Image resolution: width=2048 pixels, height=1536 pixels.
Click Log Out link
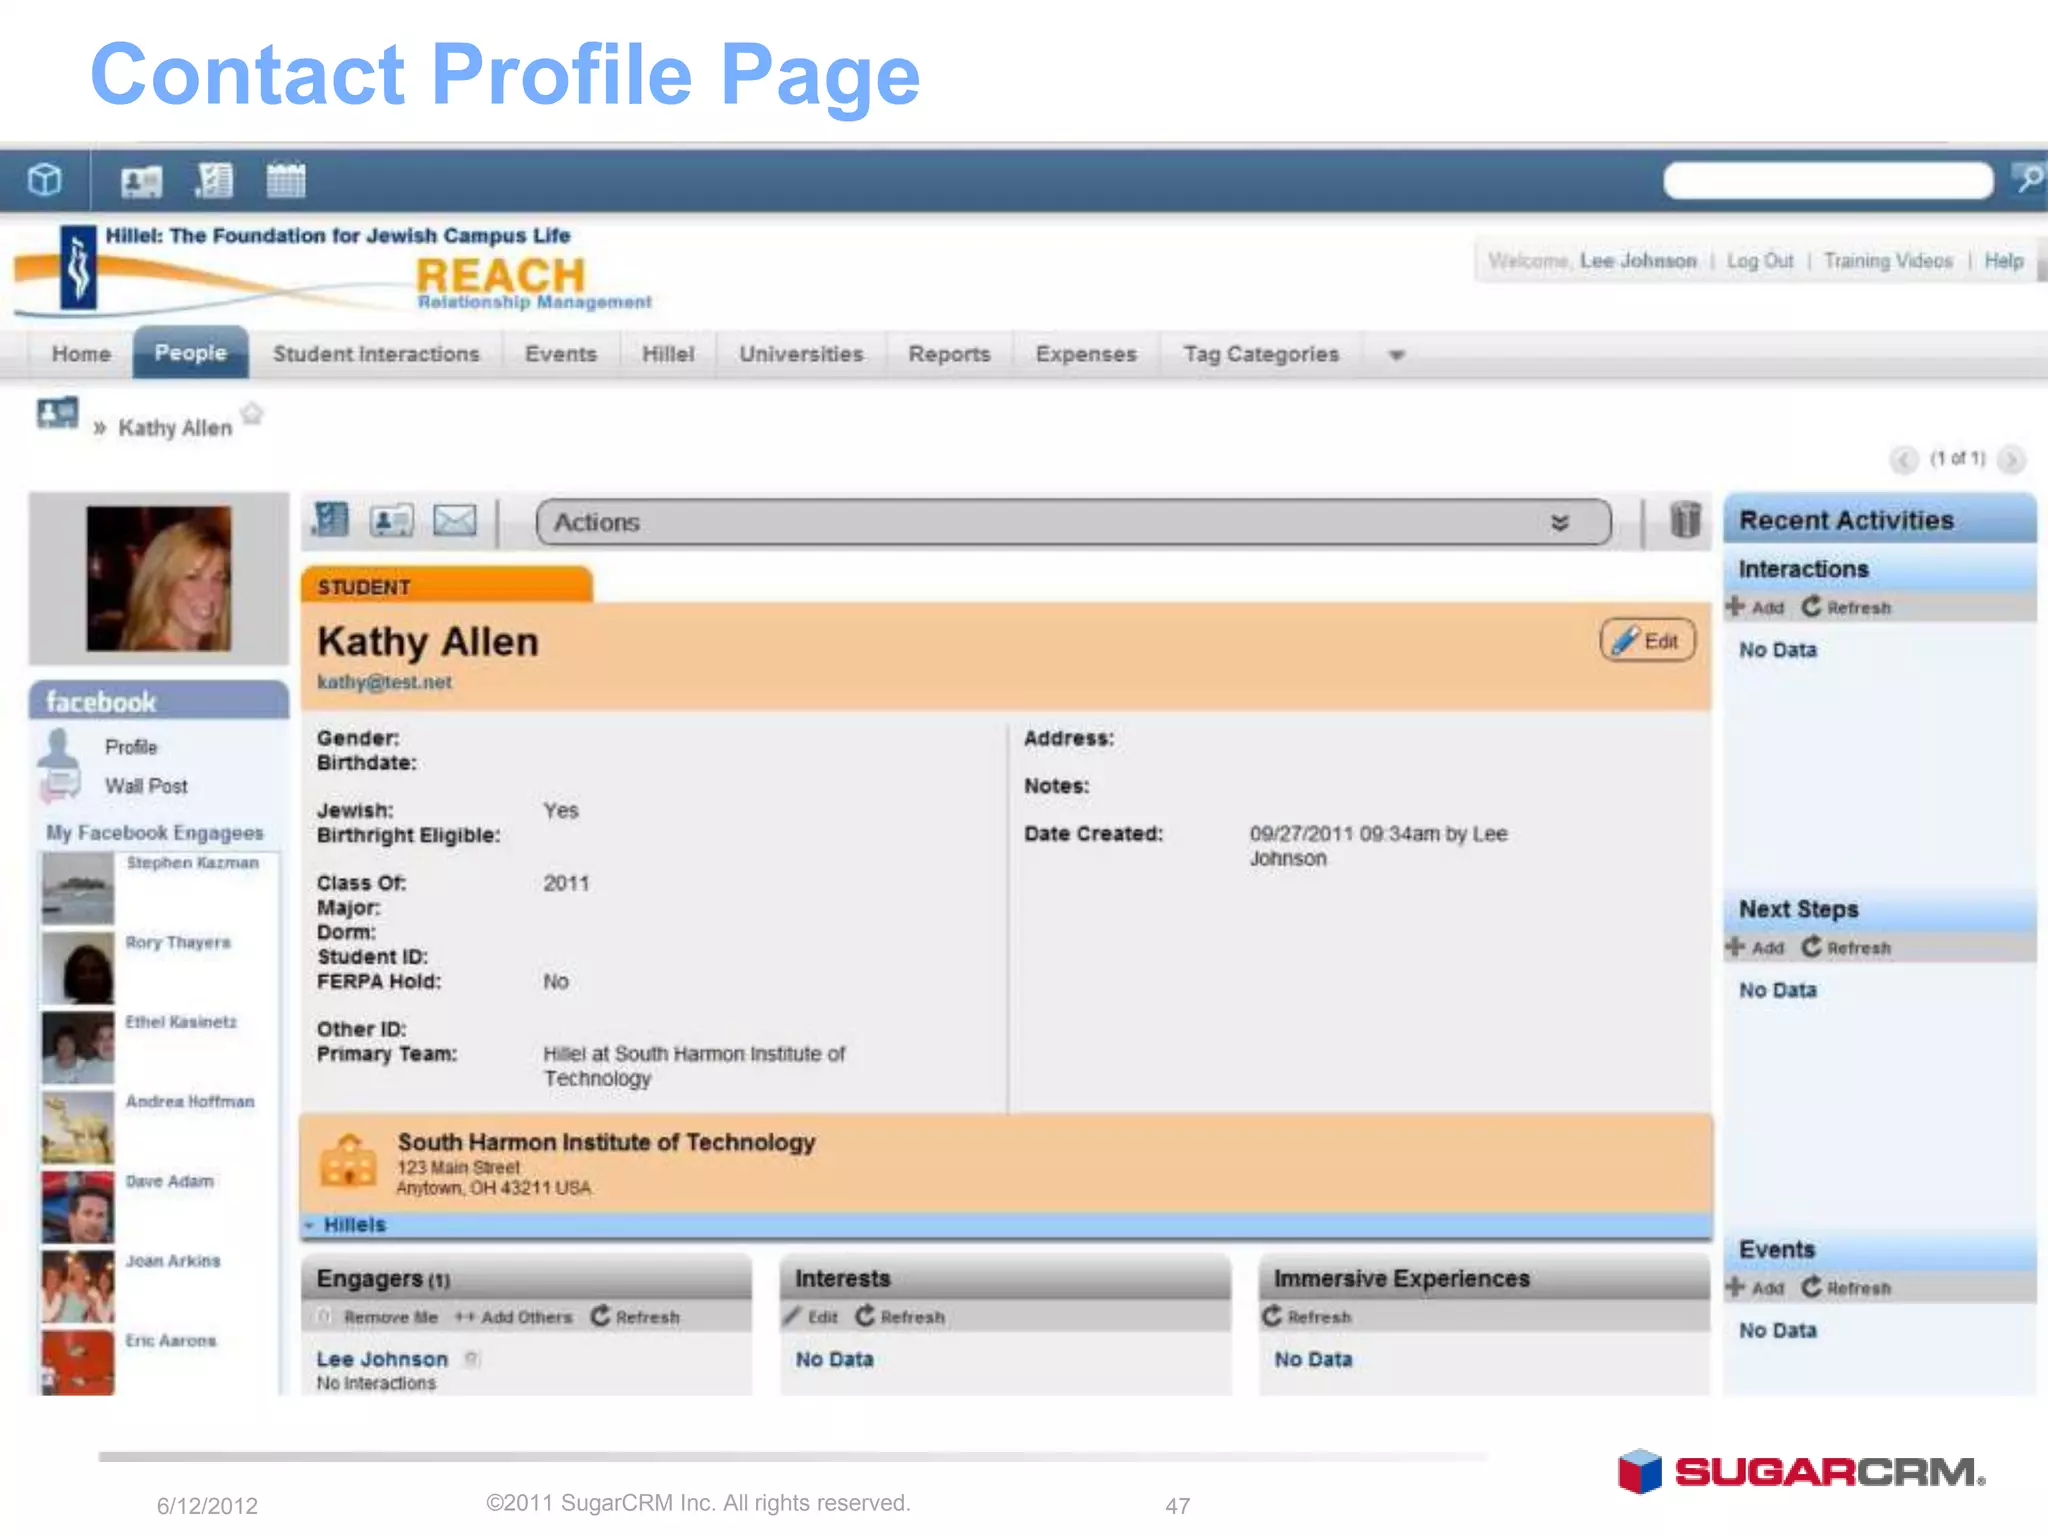pos(1760,261)
